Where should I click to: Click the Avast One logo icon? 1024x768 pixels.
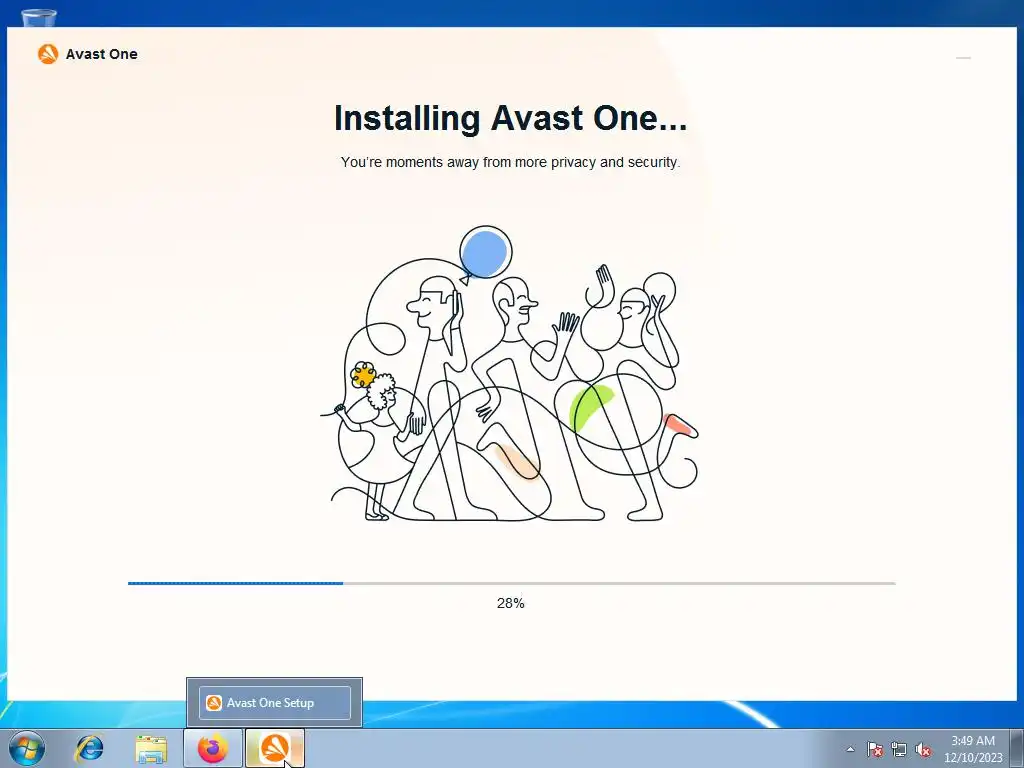pos(48,54)
